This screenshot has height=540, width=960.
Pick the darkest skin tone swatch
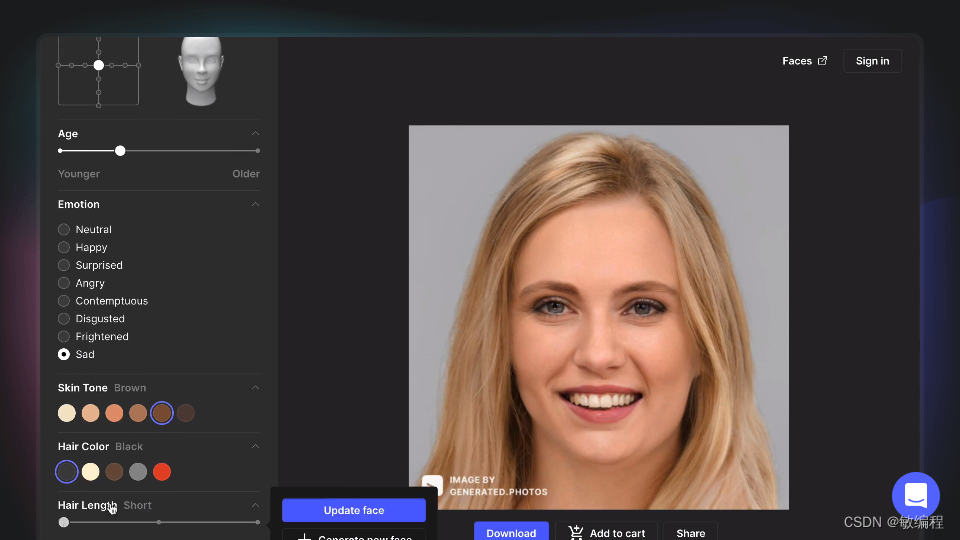(186, 413)
